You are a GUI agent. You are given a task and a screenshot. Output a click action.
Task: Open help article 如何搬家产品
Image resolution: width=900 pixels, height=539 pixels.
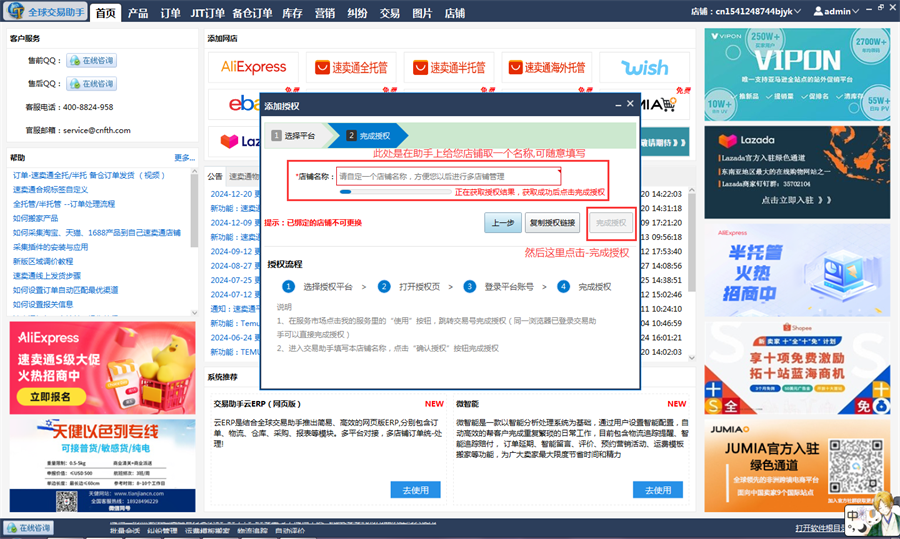point(36,218)
